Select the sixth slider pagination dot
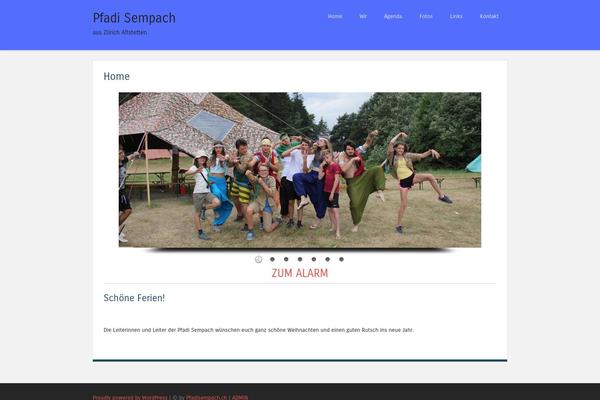600x400 pixels. coord(328,260)
